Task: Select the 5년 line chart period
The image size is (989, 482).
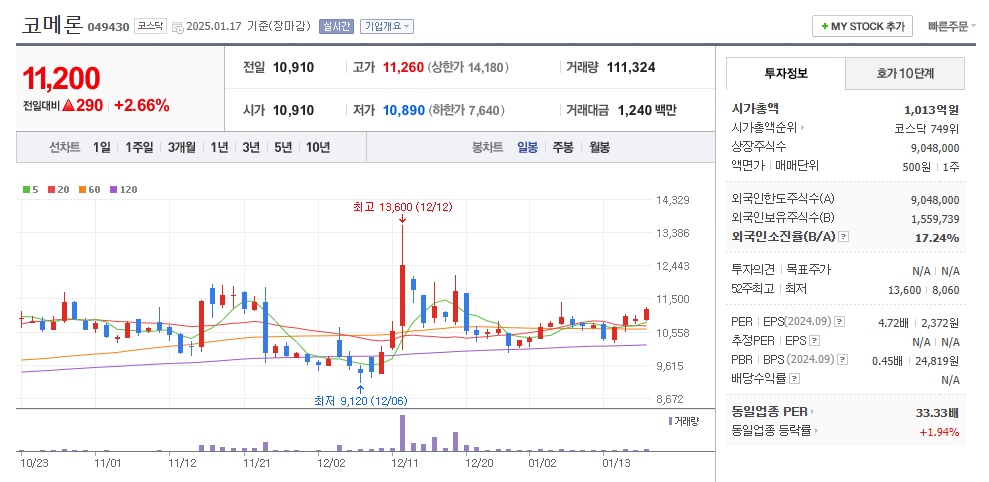Action: pyautogui.click(x=283, y=148)
